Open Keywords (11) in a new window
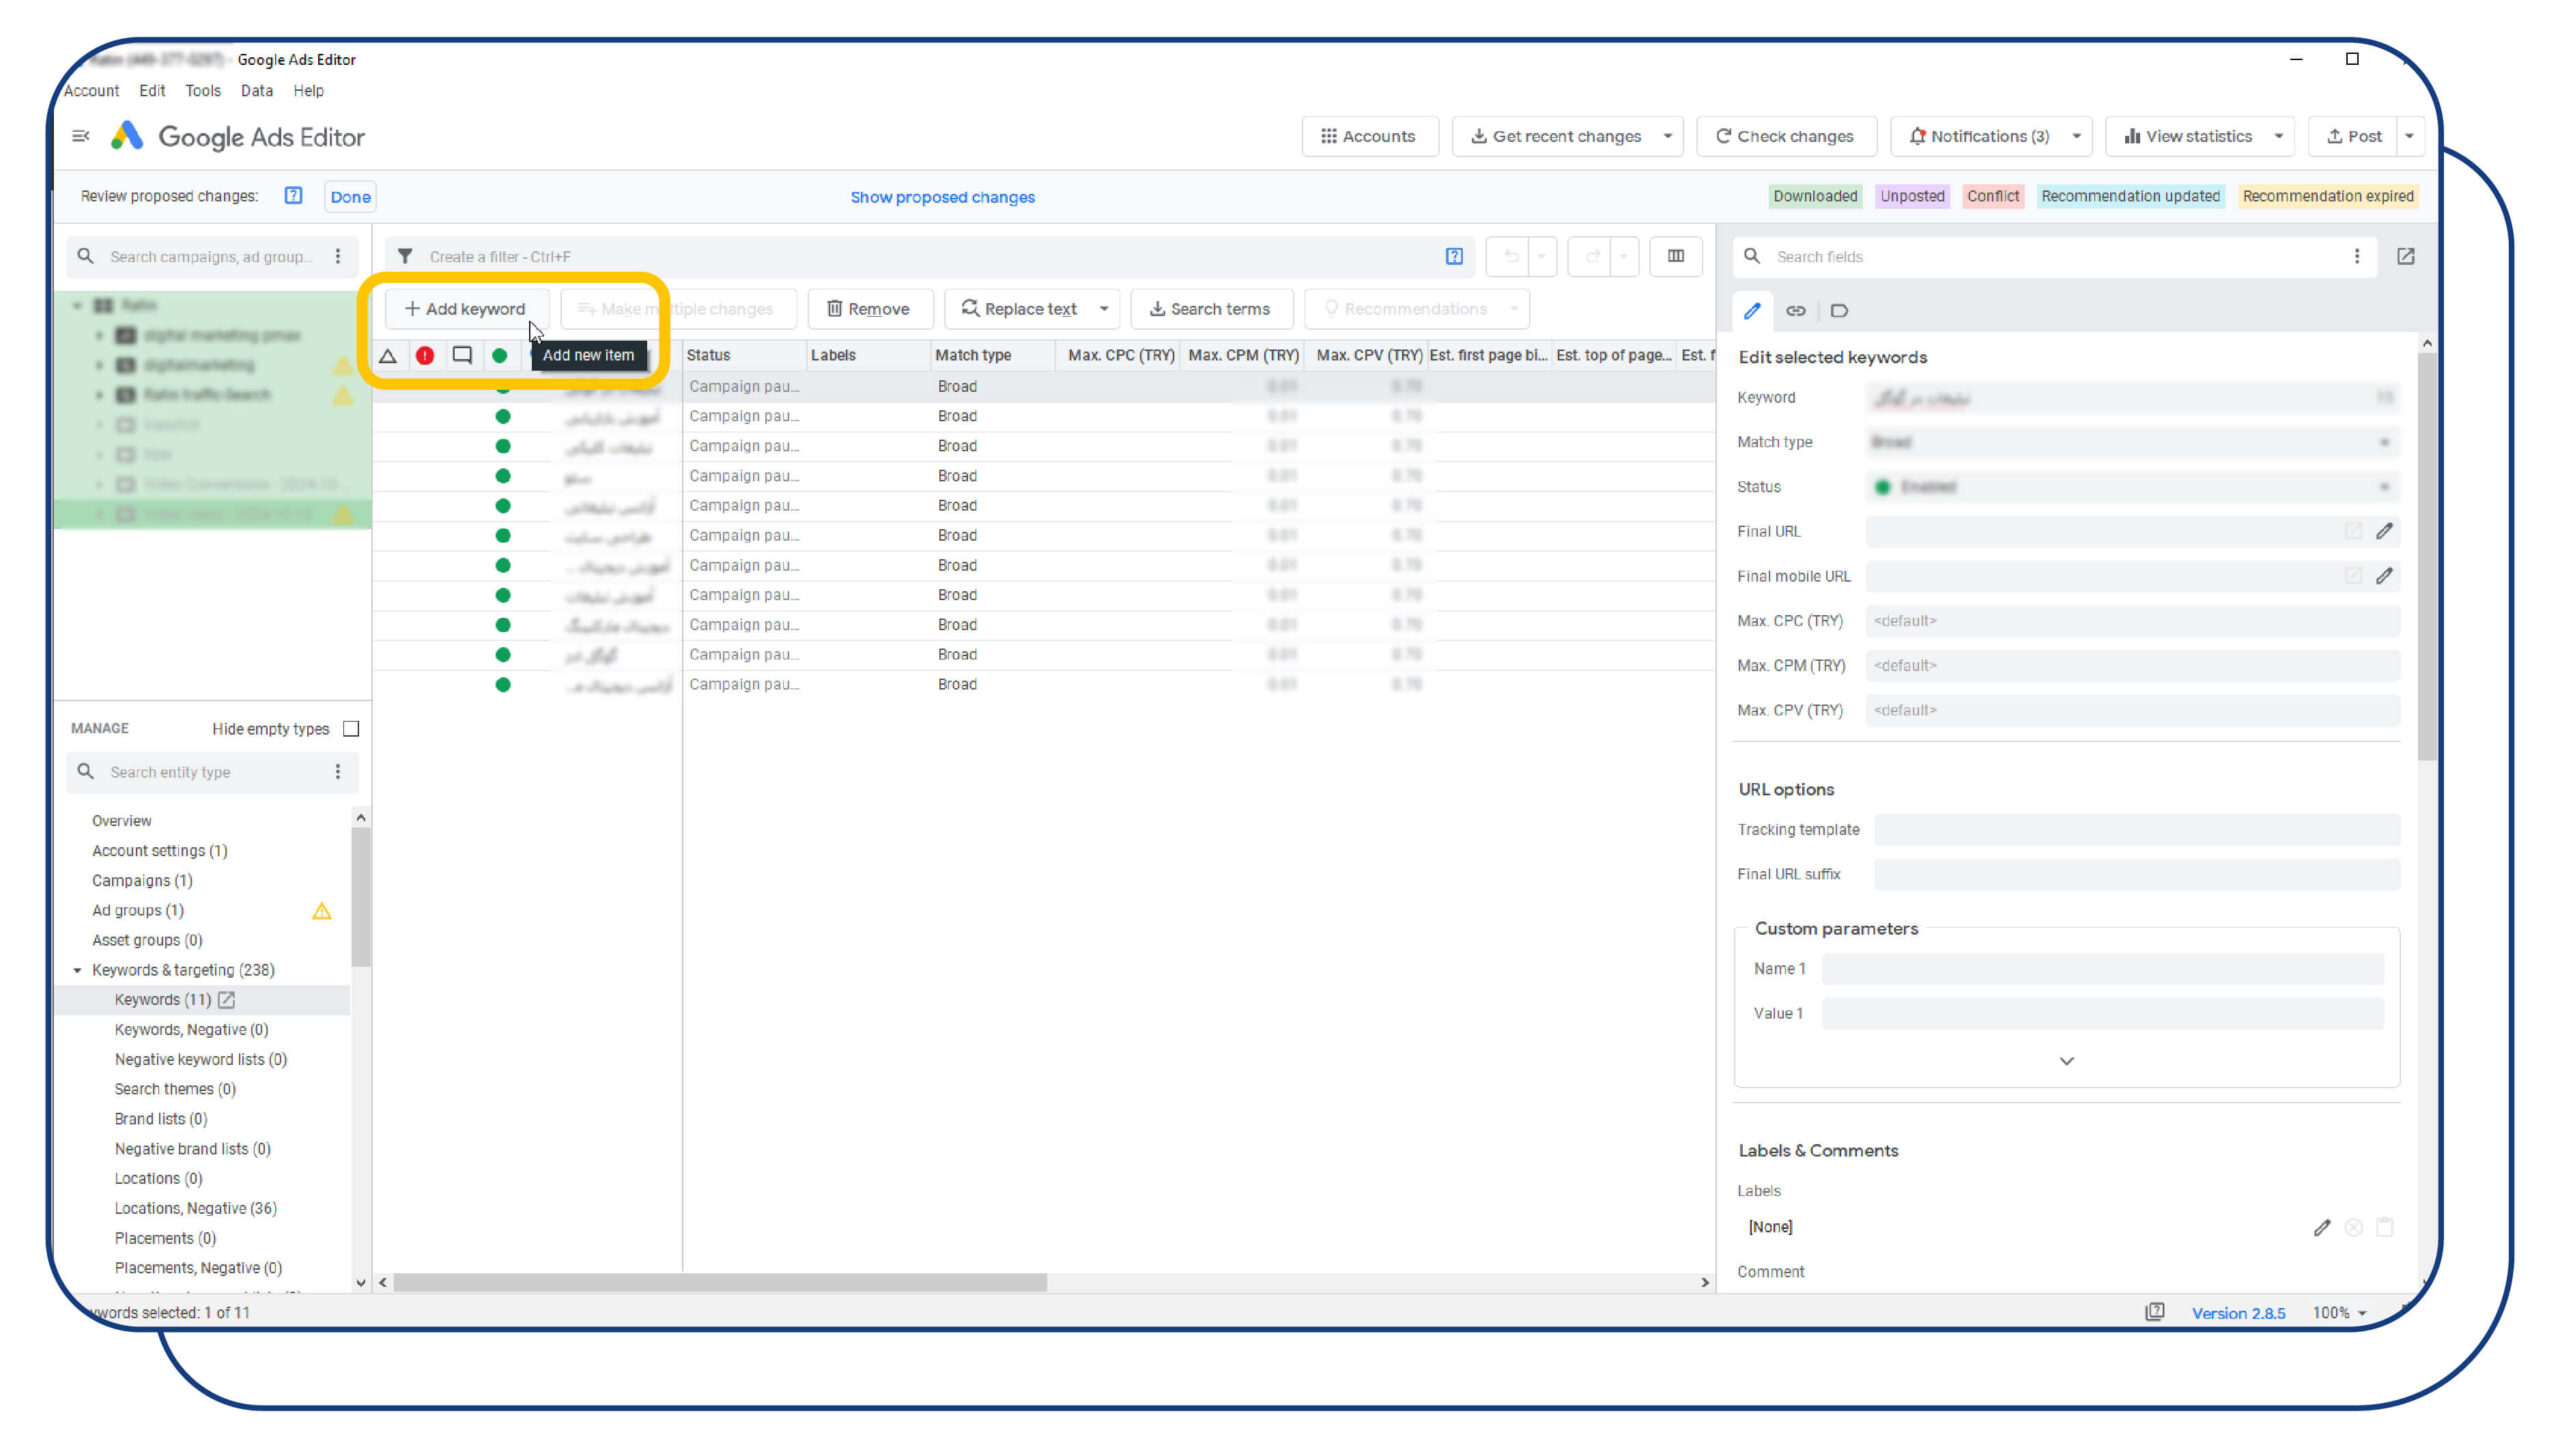The width and height of the screenshot is (2560, 1448). 227,1000
